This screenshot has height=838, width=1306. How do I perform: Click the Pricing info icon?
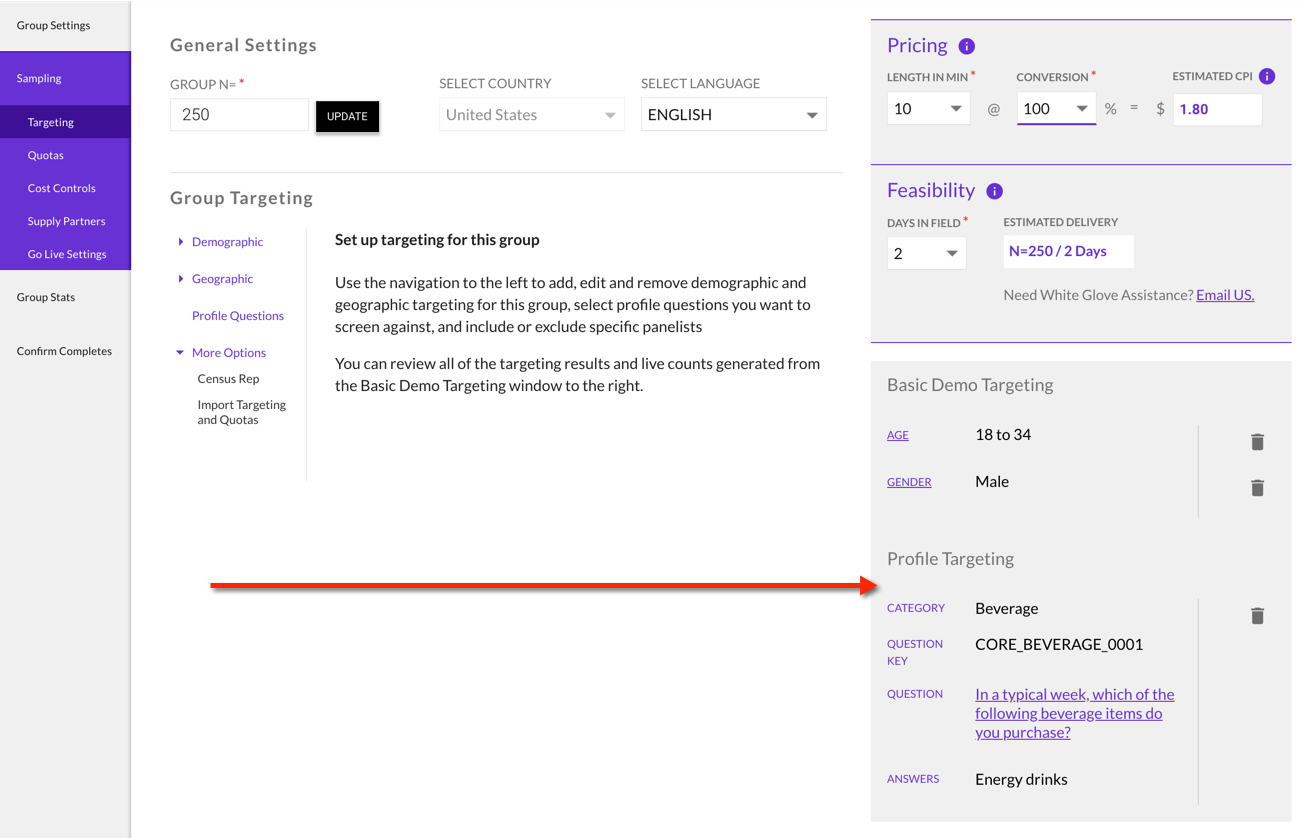point(966,46)
